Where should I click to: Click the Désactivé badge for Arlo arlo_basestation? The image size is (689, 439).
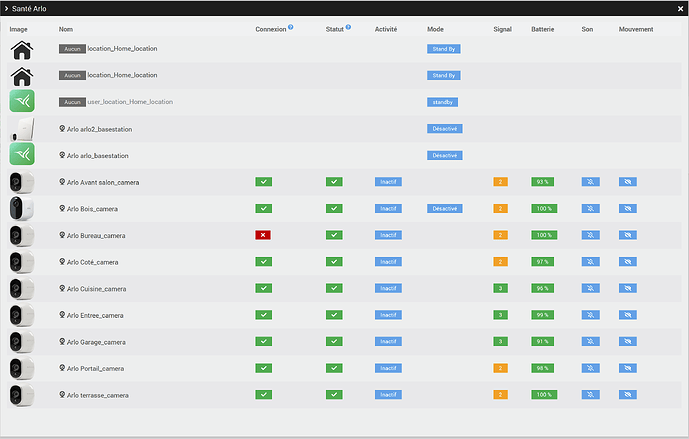pyautogui.click(x=445, y=155)
